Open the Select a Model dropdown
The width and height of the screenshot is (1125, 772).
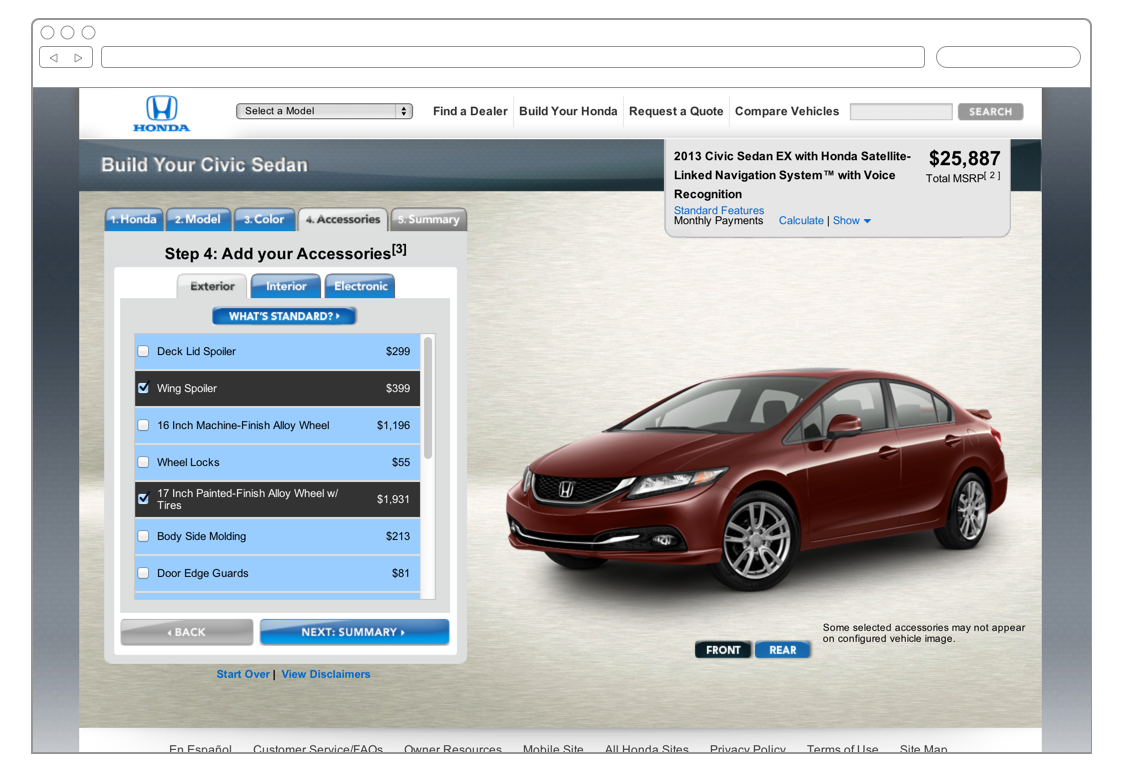click(x=324, y=111)
